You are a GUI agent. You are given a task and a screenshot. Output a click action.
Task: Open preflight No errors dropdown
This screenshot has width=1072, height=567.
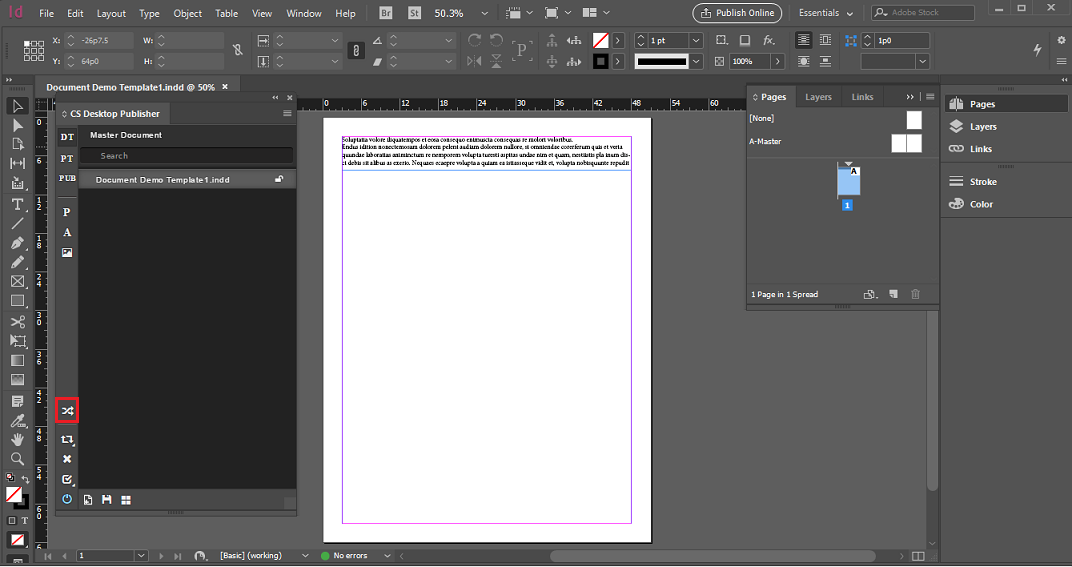coord(387,555)
